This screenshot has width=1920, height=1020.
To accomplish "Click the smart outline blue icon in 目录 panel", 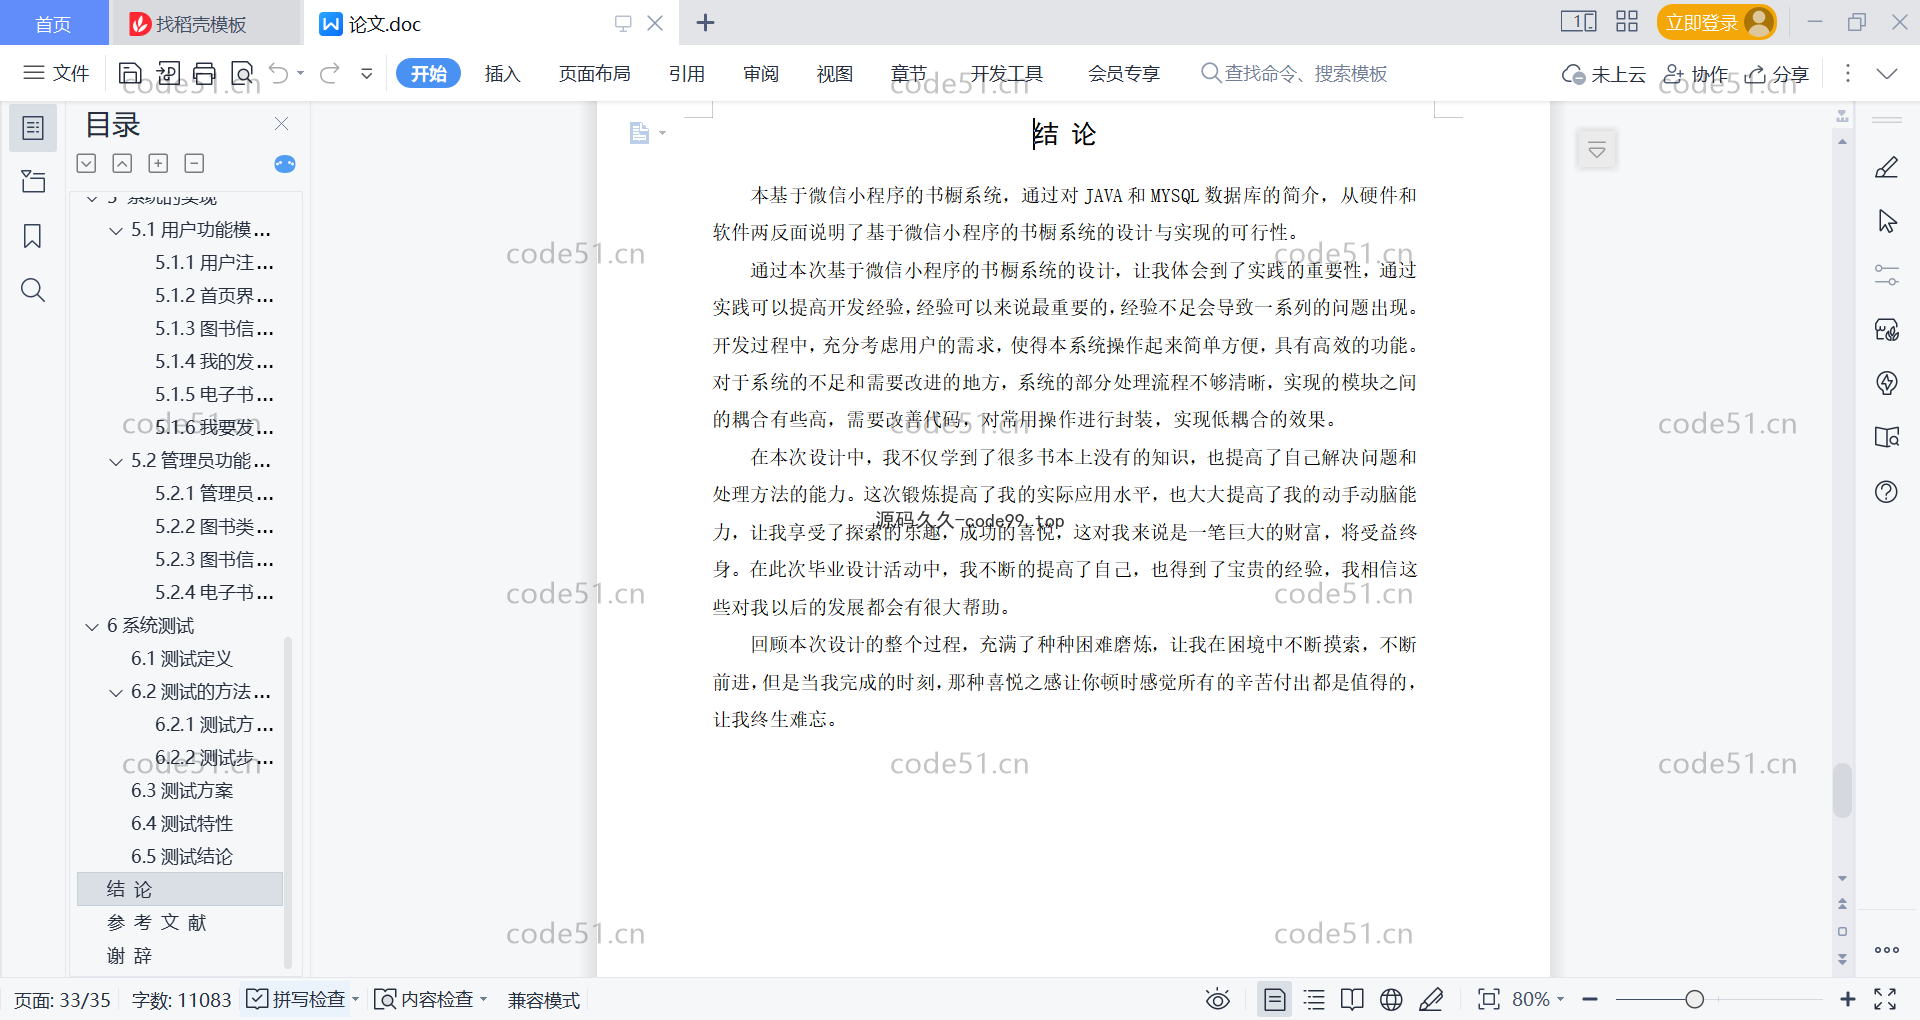I will [285, 164].
